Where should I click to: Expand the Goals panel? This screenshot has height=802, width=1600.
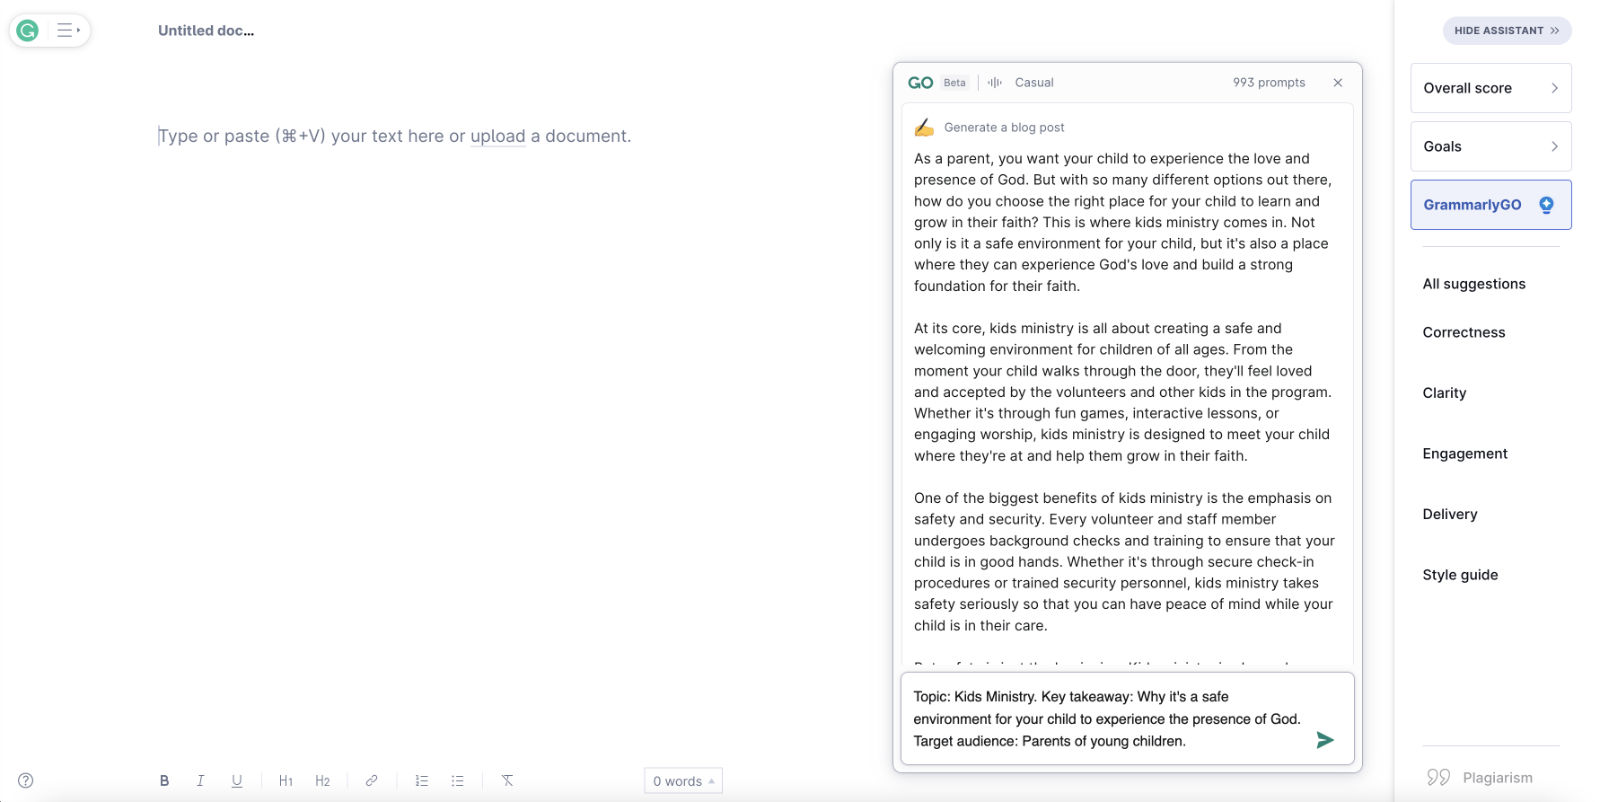click(x=1491, y=146)
